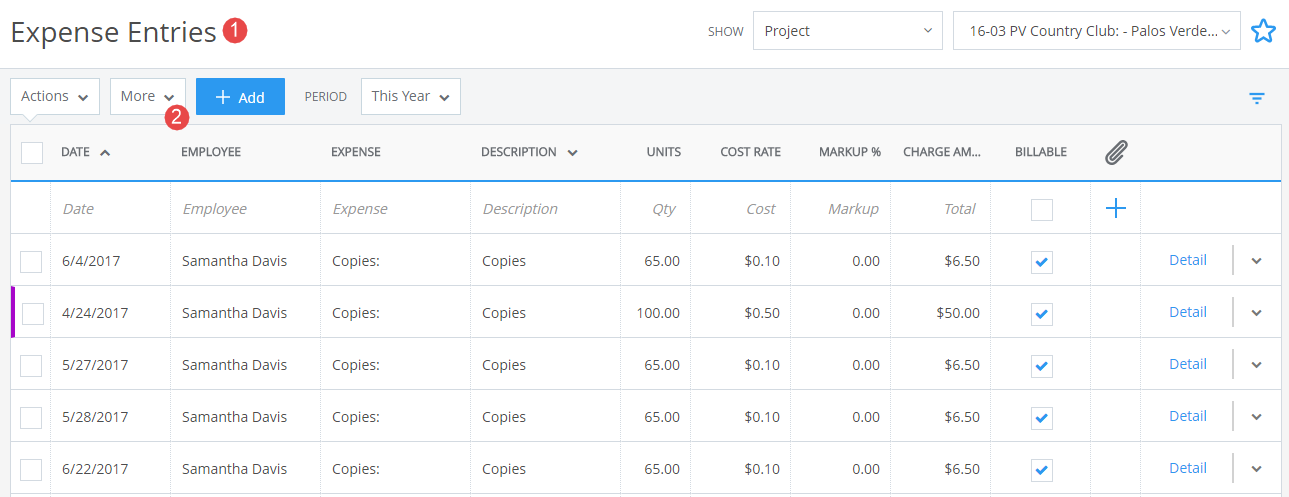Expand row options chevron for 5/28/2017 entry
This screenshot has width=1289, height=497.
tap(1257, 416)
